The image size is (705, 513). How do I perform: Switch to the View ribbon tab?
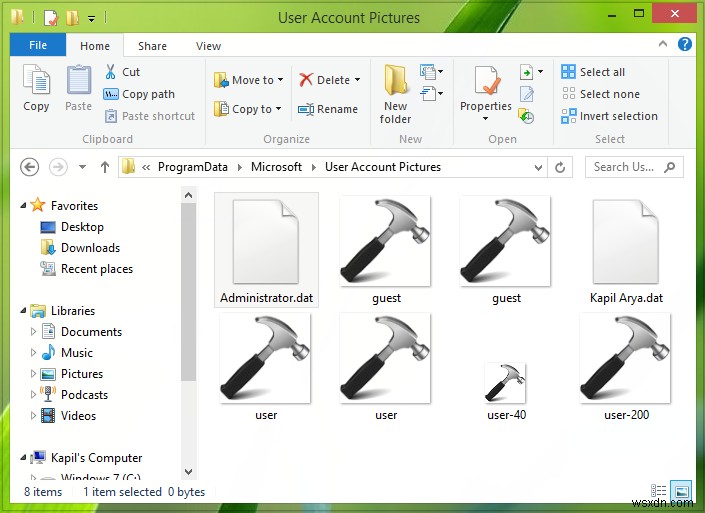pyautogui.click(x=208, y=46)
